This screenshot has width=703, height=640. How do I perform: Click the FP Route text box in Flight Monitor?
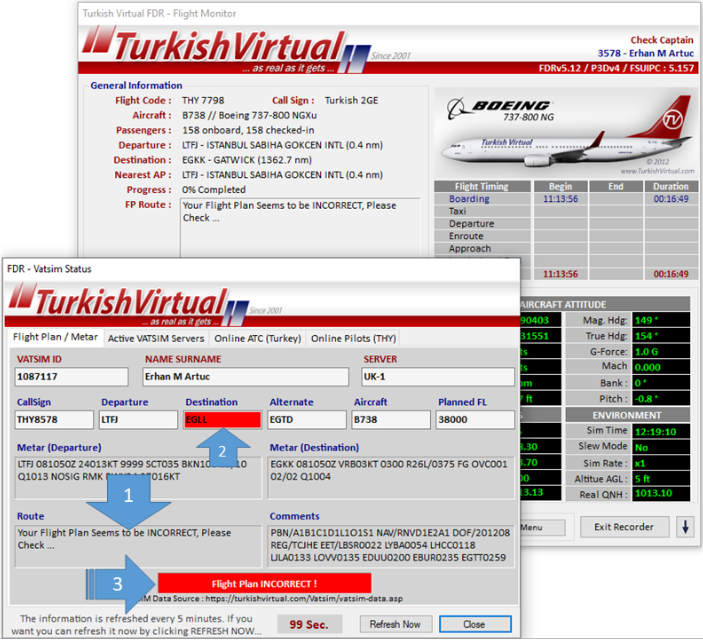coord(300,228)
